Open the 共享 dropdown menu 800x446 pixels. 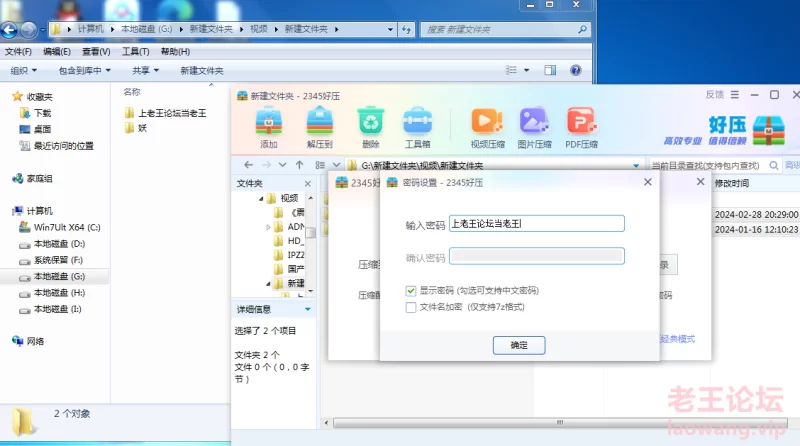(x=145, y=71)
